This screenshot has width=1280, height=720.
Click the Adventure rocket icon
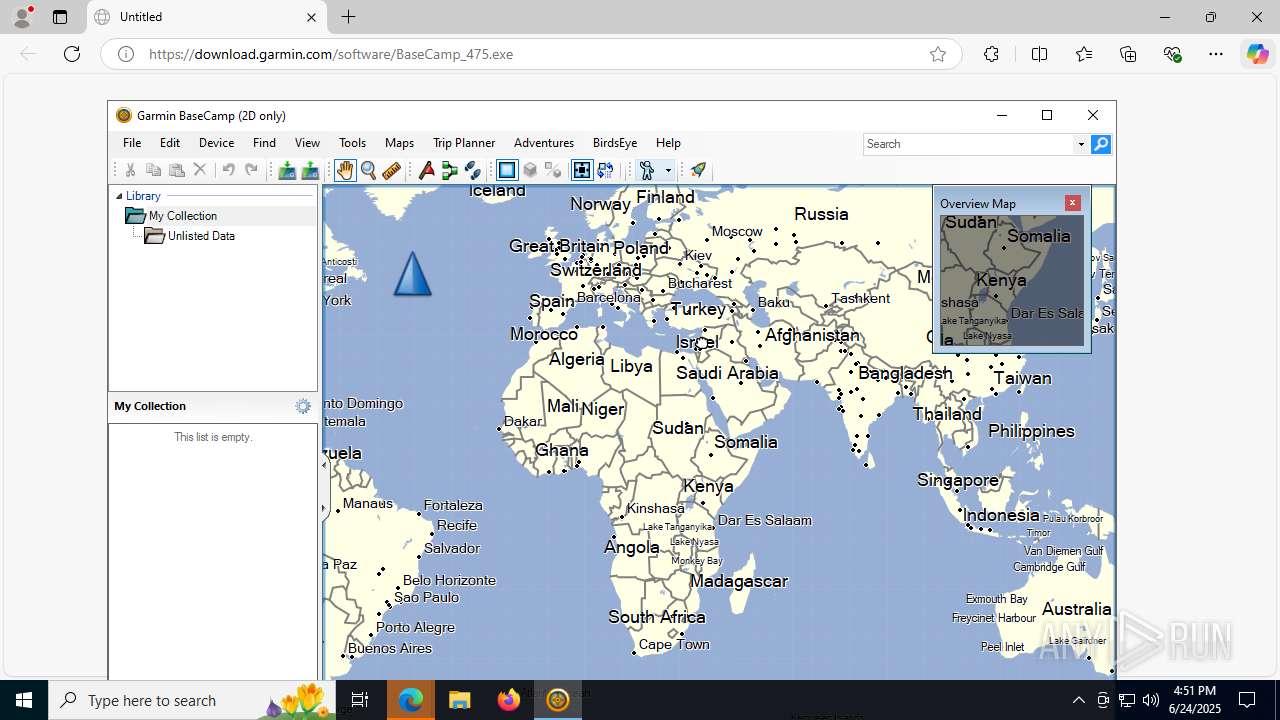(698, 170)
